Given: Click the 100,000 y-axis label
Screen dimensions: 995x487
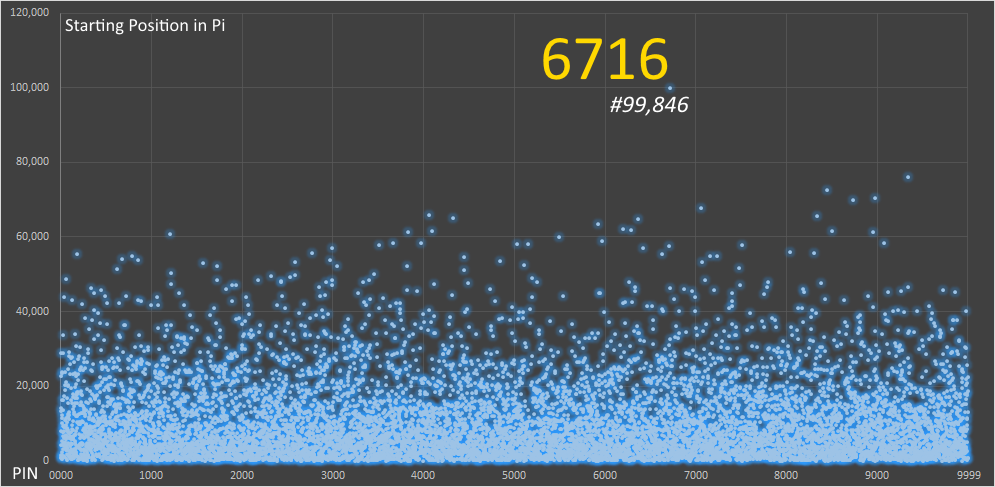Looking at the screenshot, I should point(29,88).
